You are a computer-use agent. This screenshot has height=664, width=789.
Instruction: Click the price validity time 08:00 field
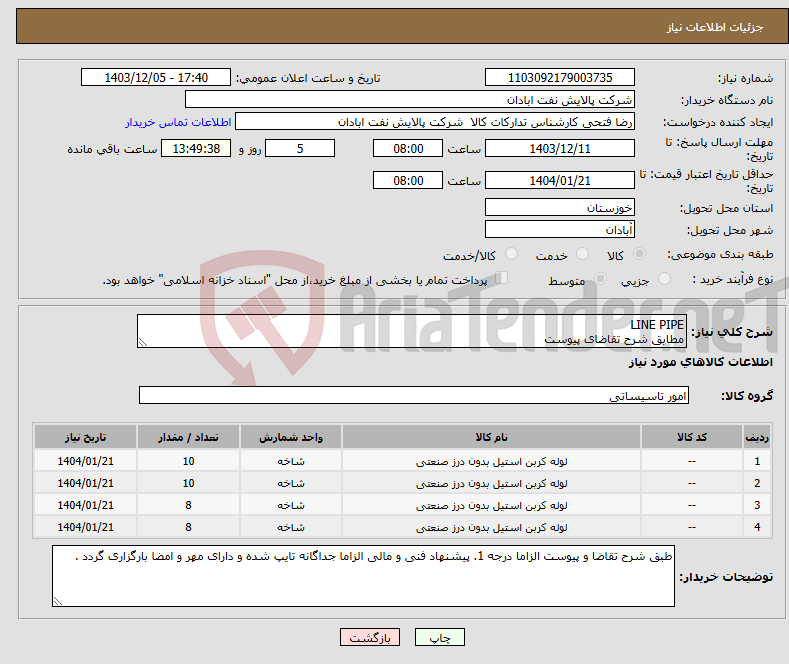click(408, 180)
